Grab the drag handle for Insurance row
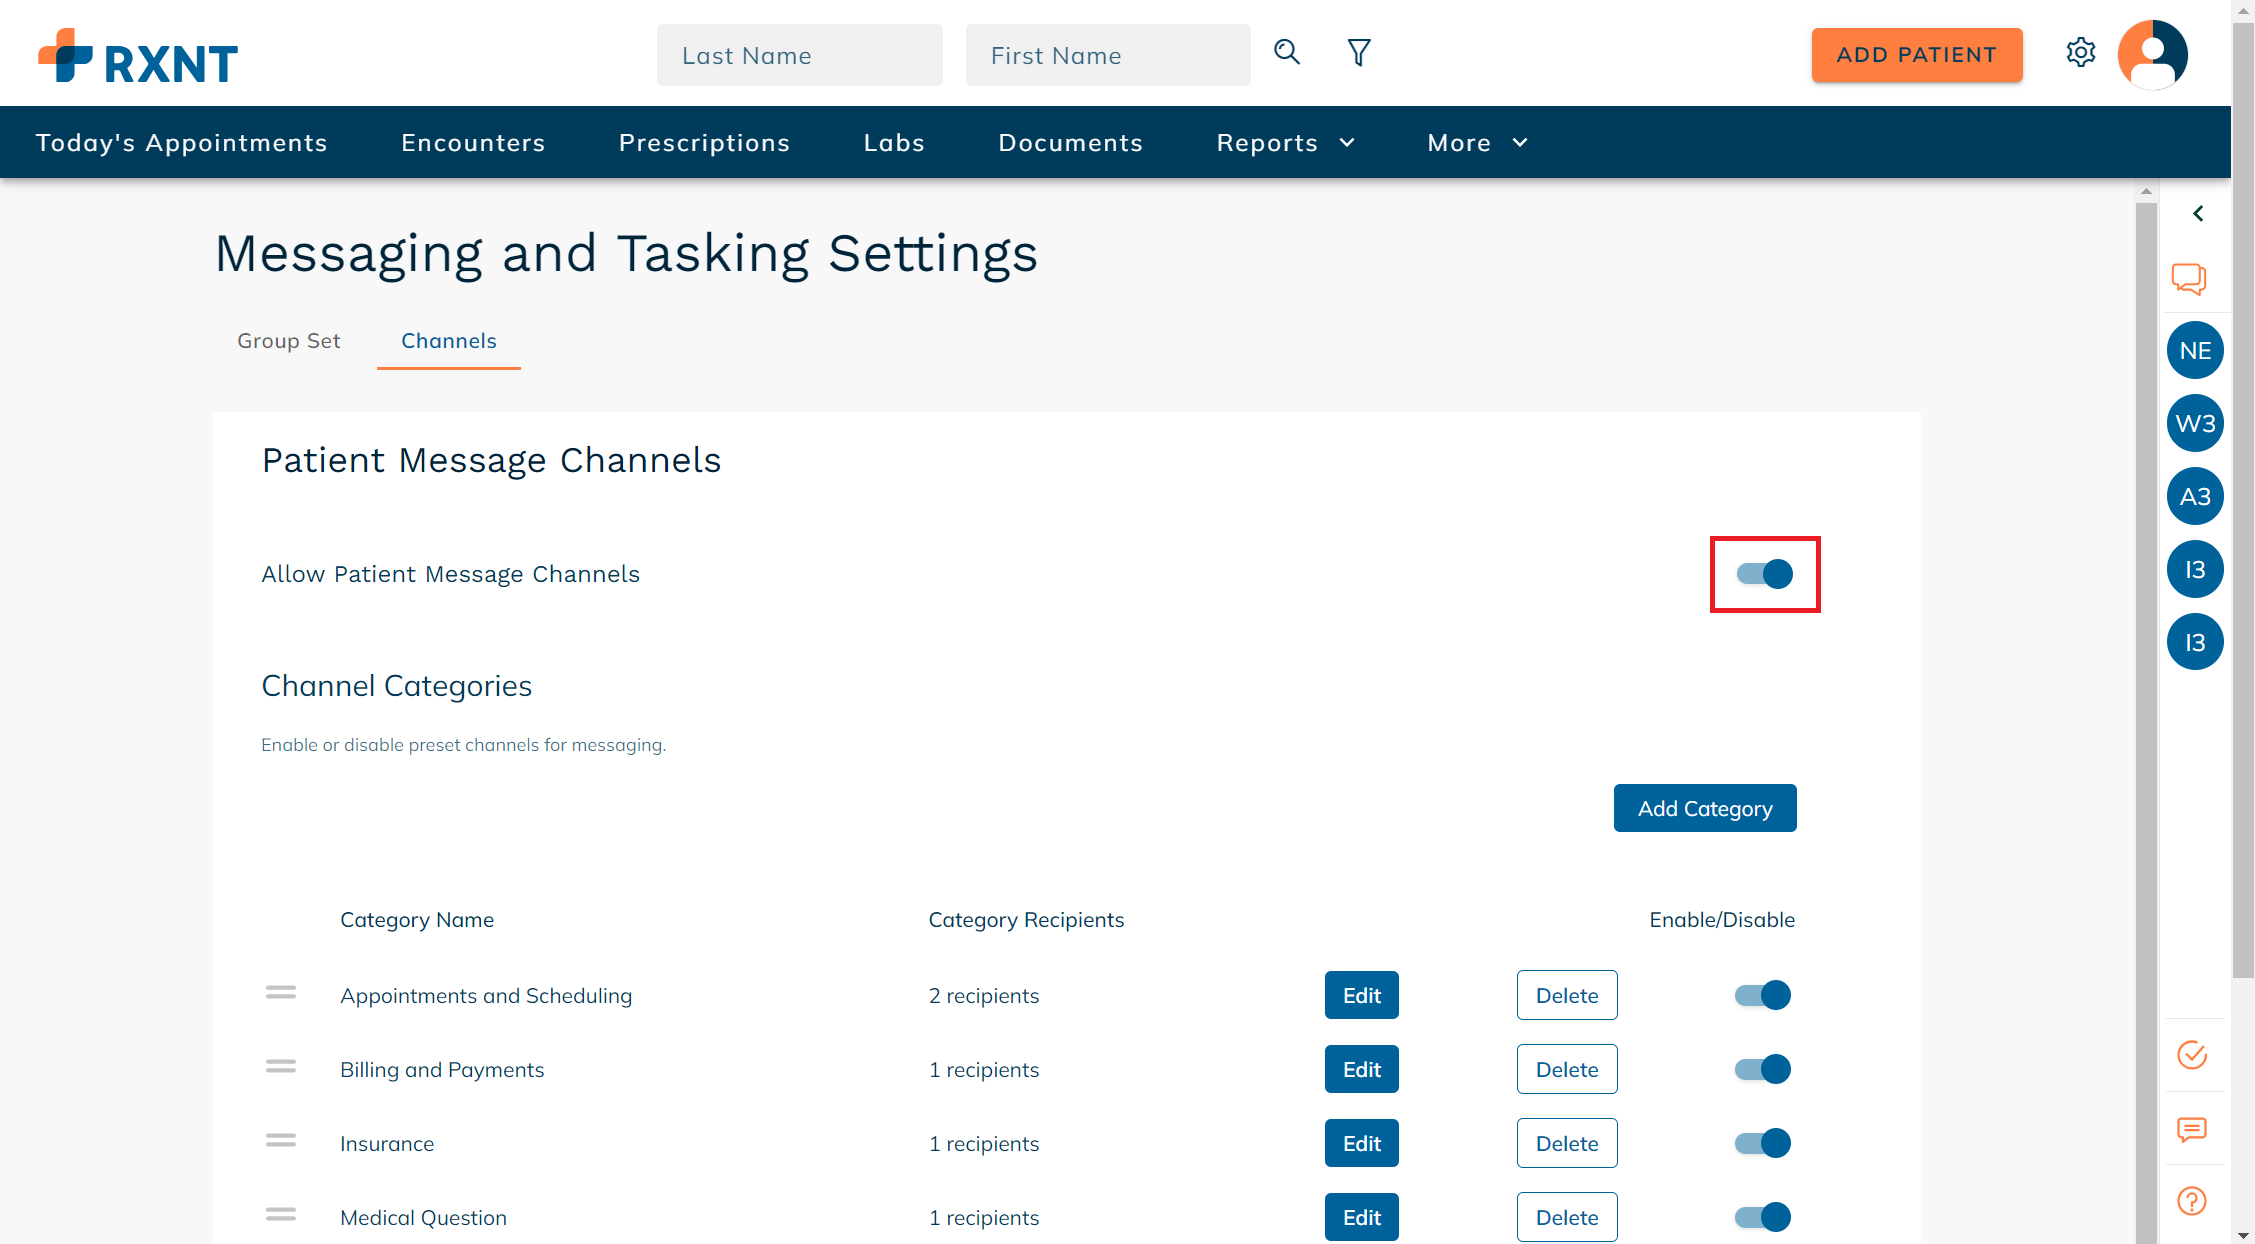The width and height of the screenshot is (2255, 1244). (x=281, y=1141)
